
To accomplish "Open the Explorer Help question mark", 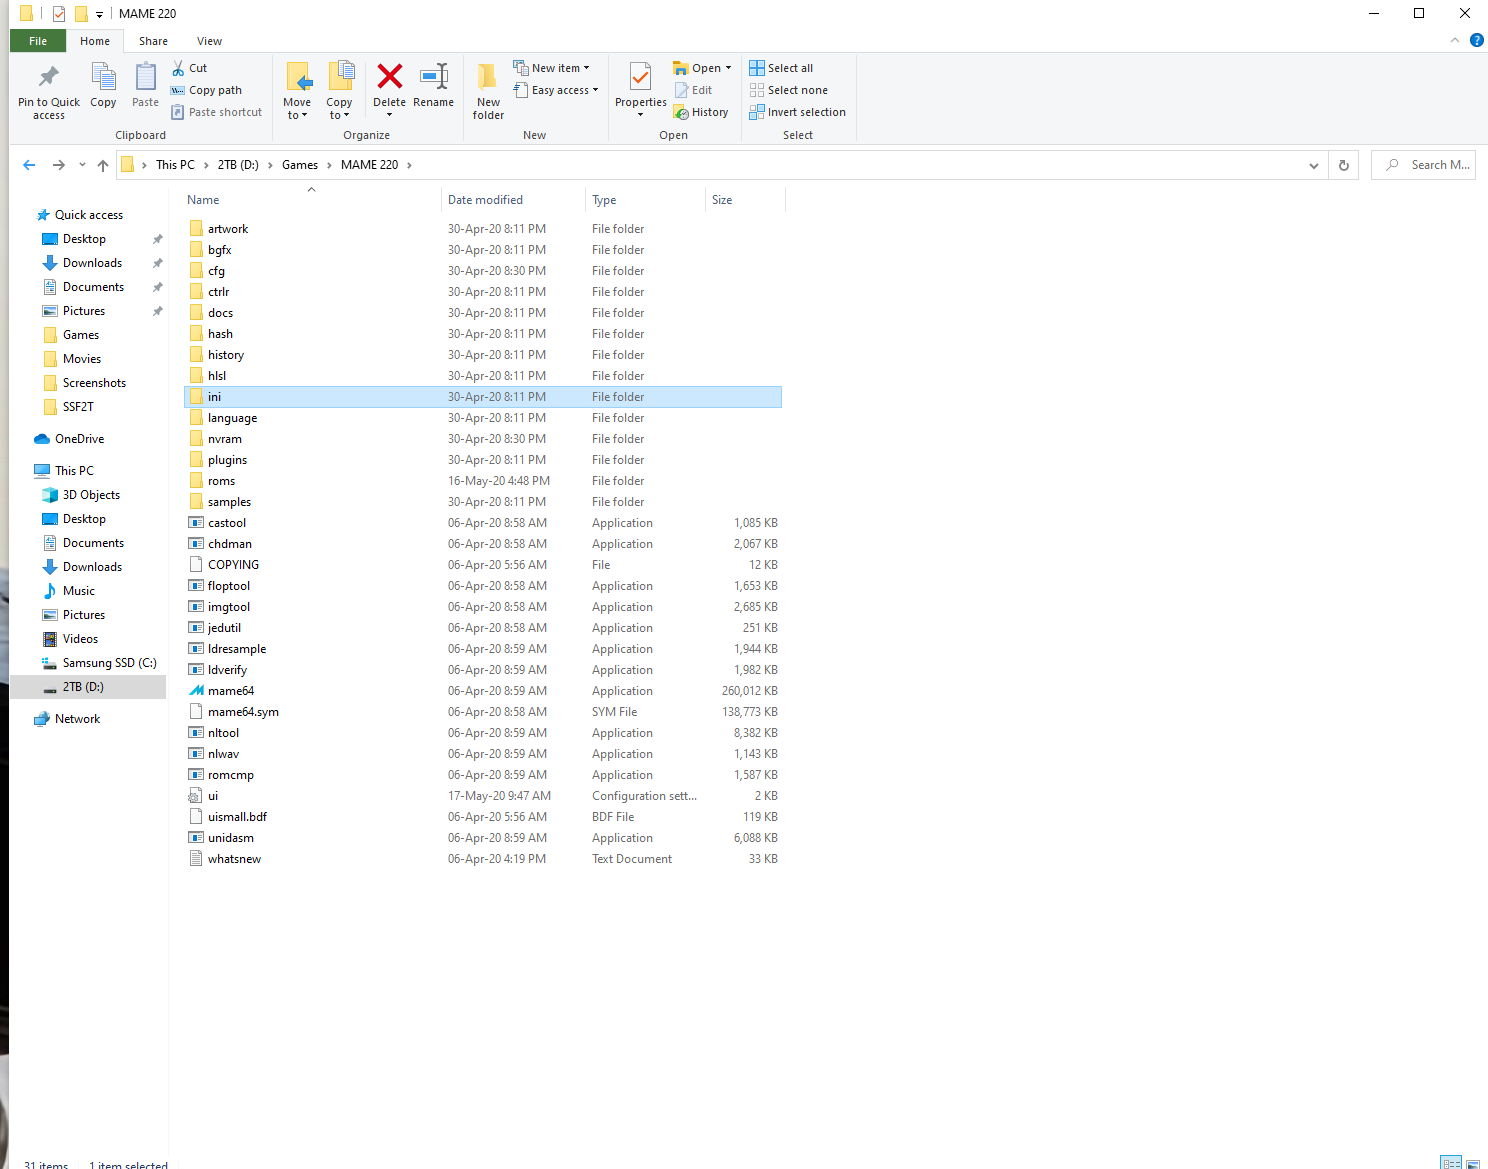I will pyautogui.click(x=1476, y=40).
